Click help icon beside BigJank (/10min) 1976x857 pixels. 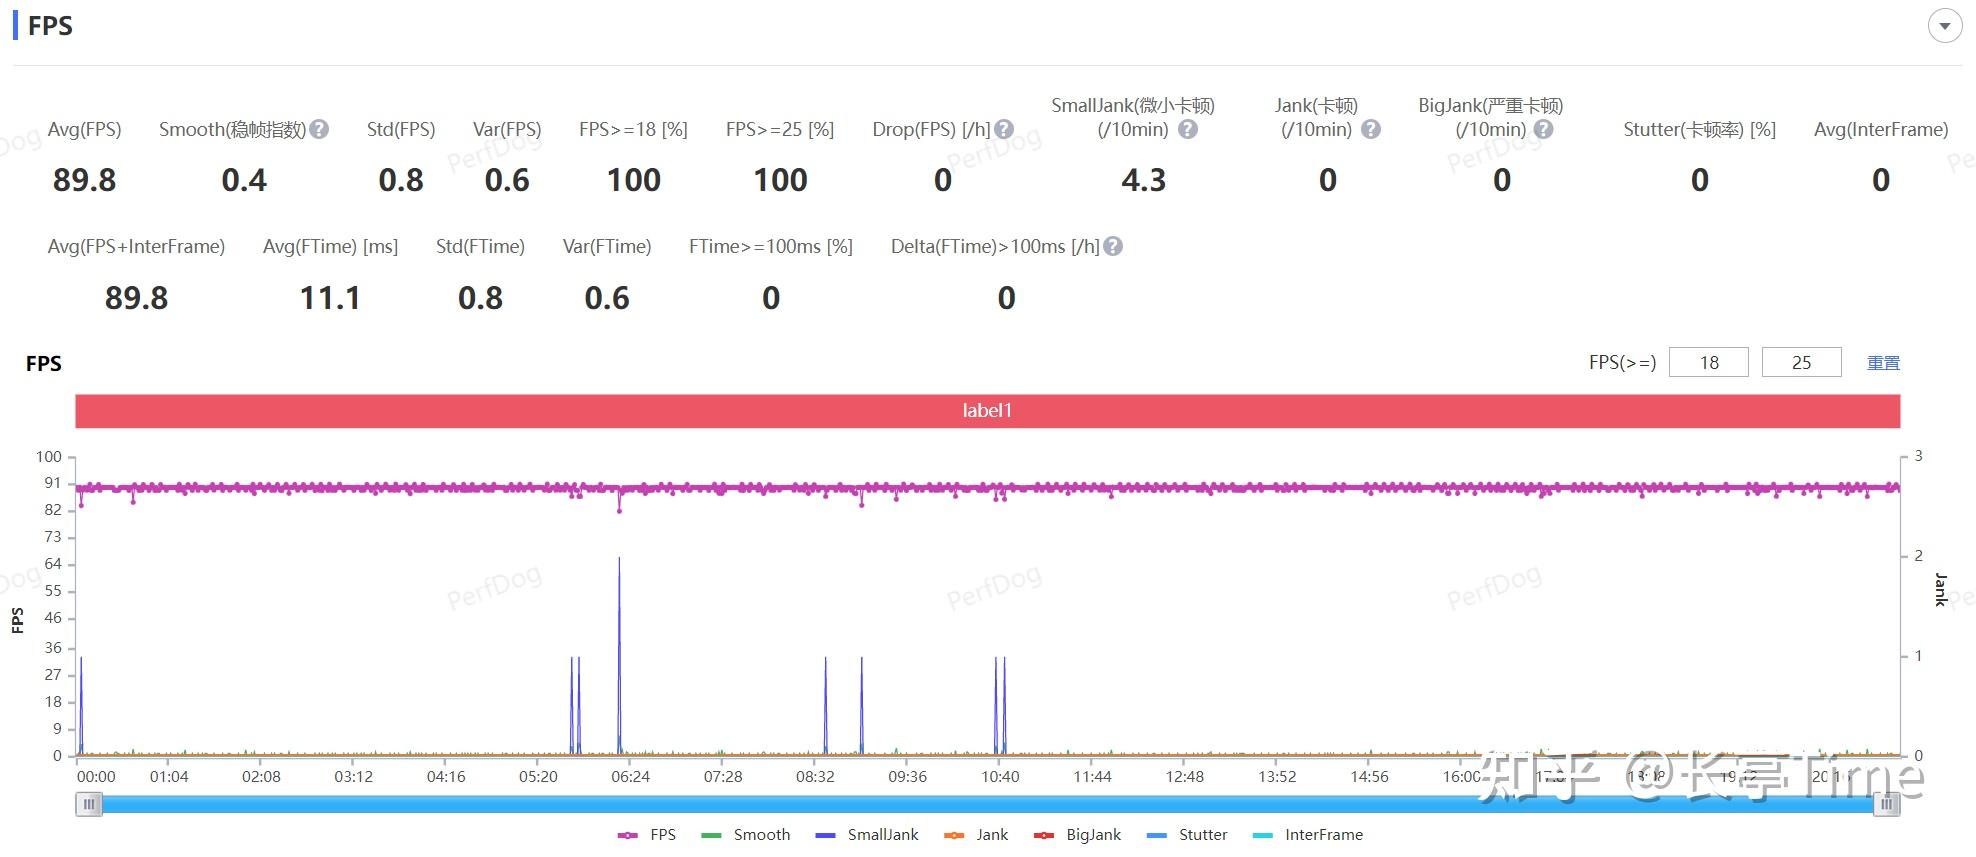pos(1543,129)
